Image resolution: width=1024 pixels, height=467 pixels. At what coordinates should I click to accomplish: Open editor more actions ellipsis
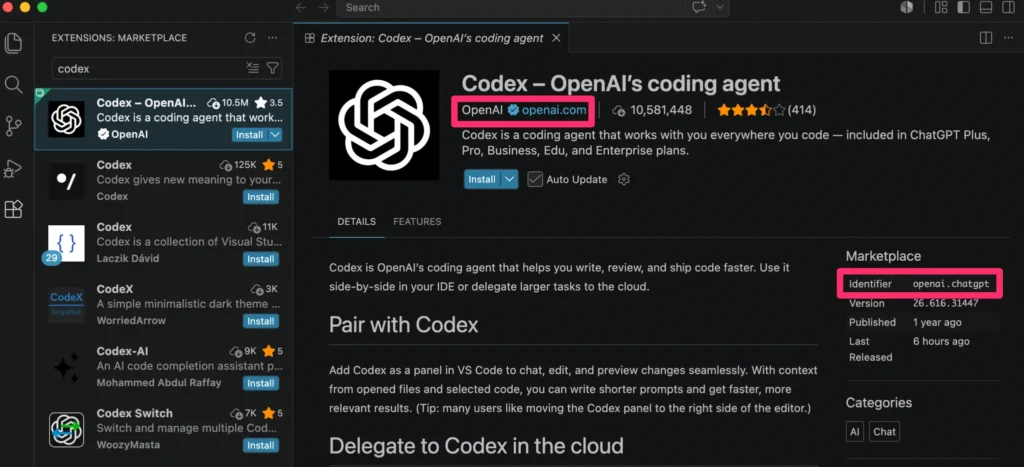pos(1009,38)
